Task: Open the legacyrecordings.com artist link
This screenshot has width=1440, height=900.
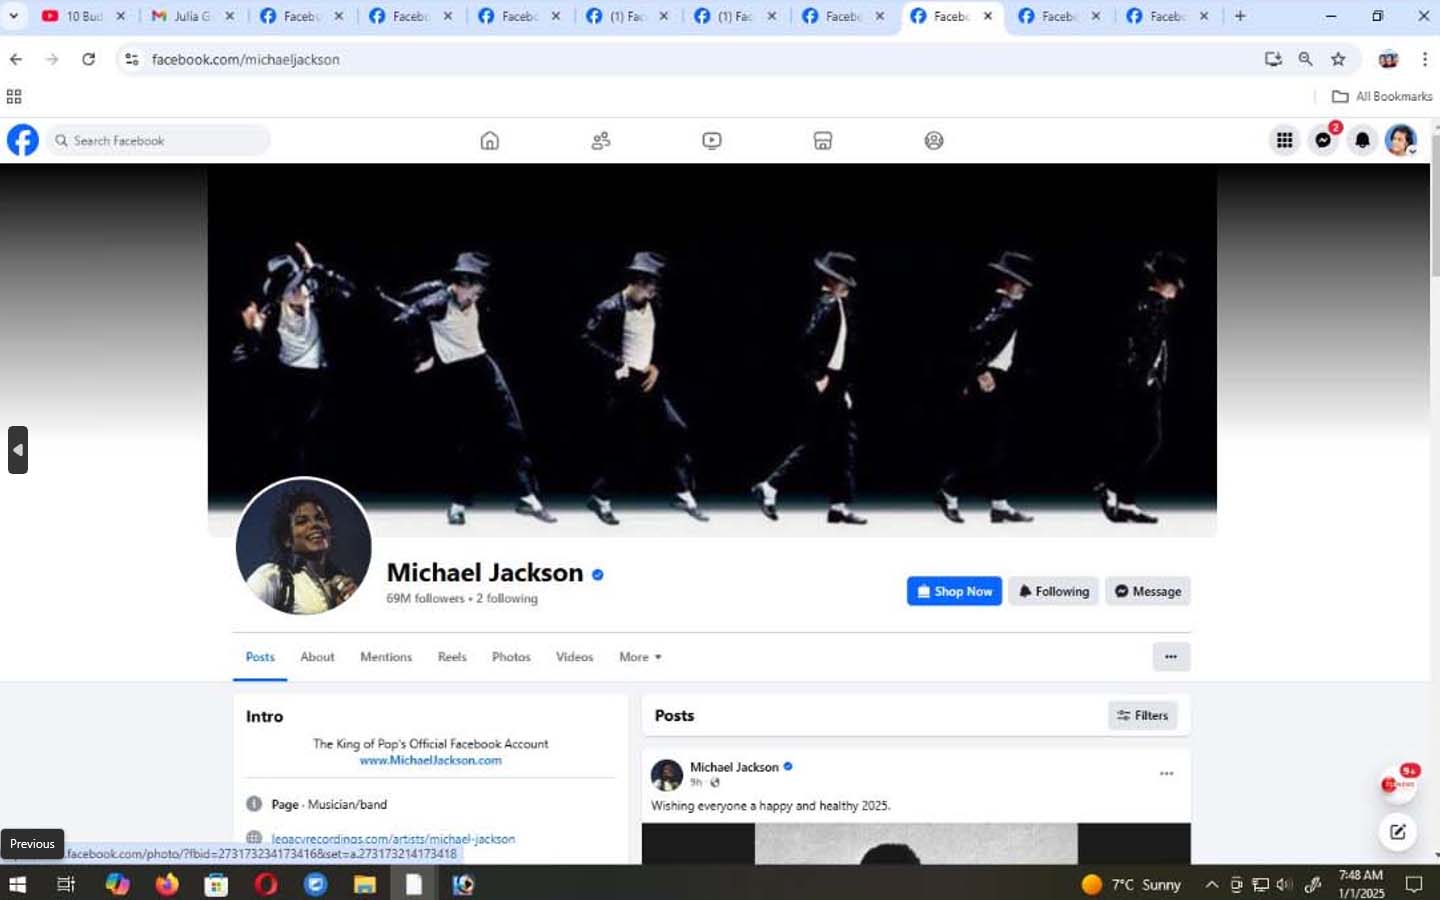Action: (393, 839)
